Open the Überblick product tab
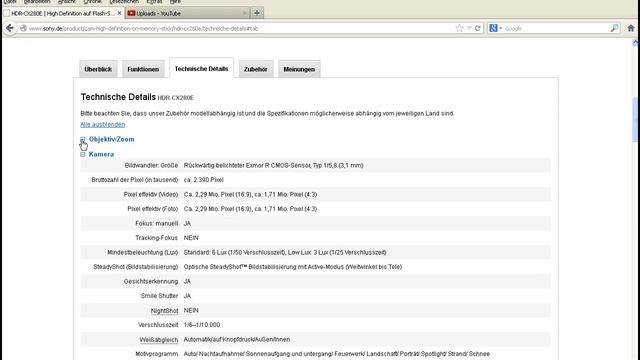Image resolution: width=640 pixels, height=360 pixels. [98, 69]
